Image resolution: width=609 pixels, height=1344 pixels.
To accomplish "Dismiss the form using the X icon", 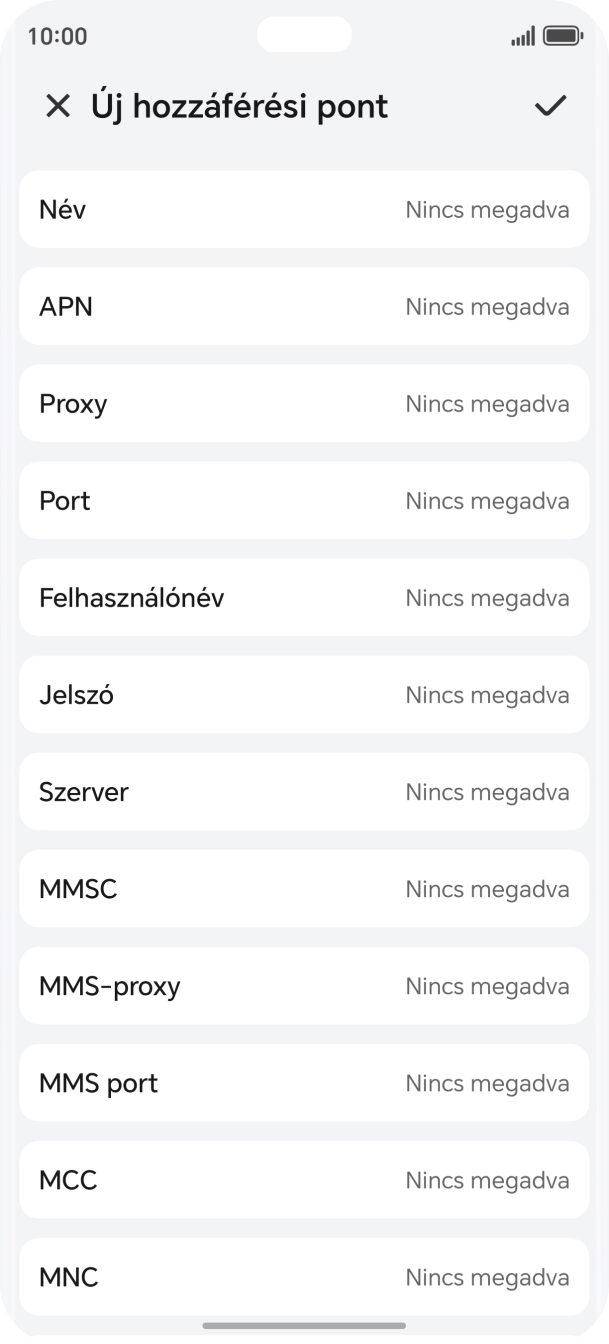I will click(58, 105).
